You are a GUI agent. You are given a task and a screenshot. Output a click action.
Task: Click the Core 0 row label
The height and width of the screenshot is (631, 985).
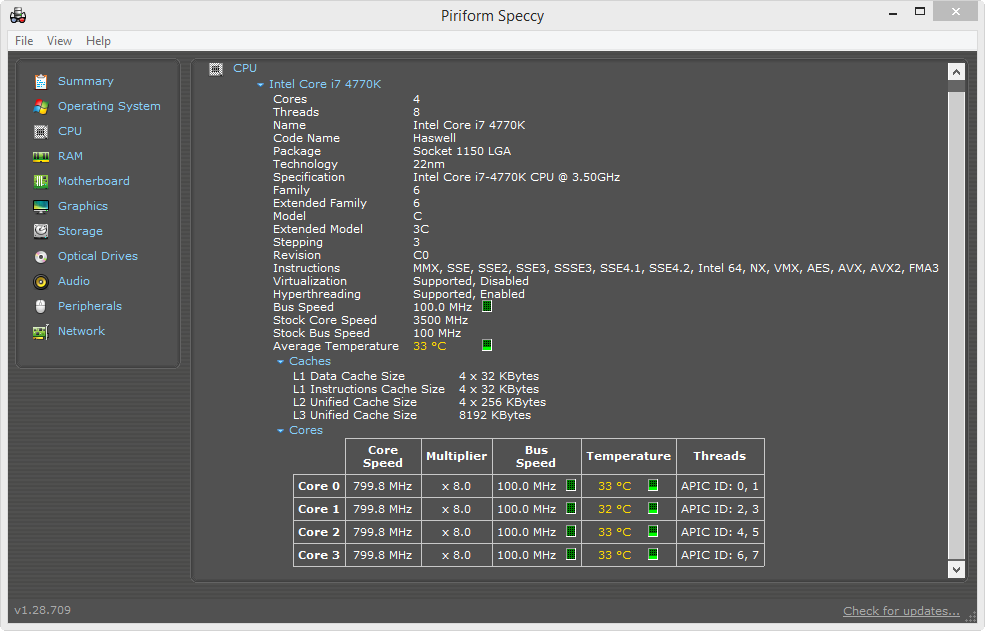point(319,486)
